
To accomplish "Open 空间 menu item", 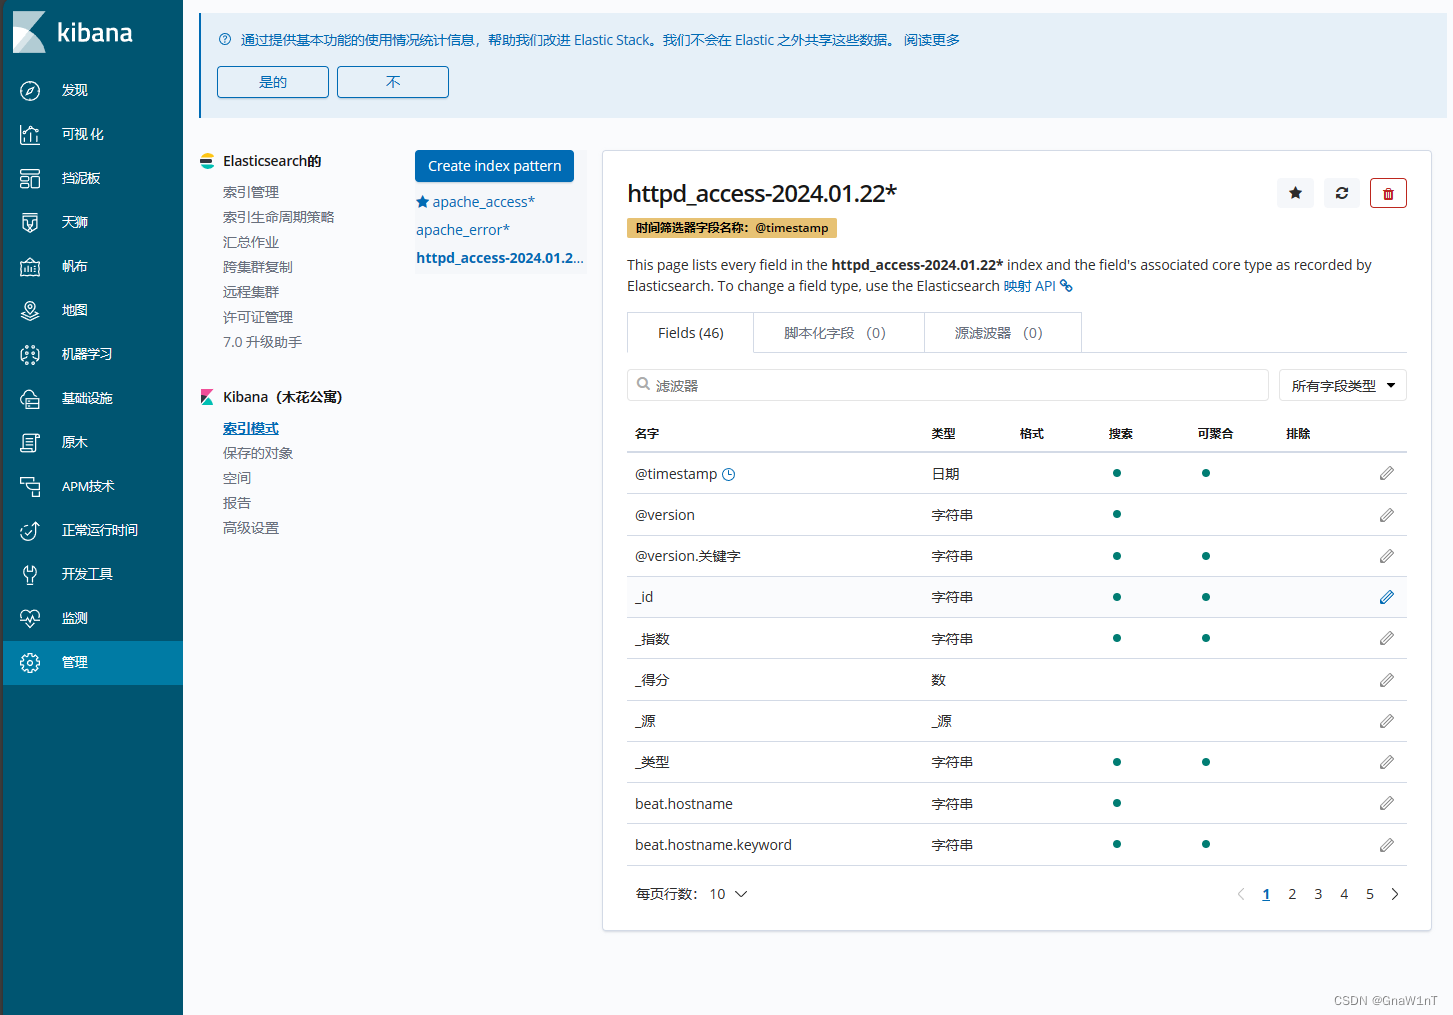I will point(237,478).
